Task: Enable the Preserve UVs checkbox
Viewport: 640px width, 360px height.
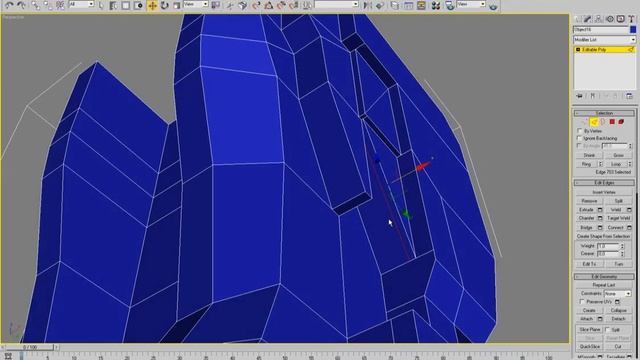Action: pos(582,302)
